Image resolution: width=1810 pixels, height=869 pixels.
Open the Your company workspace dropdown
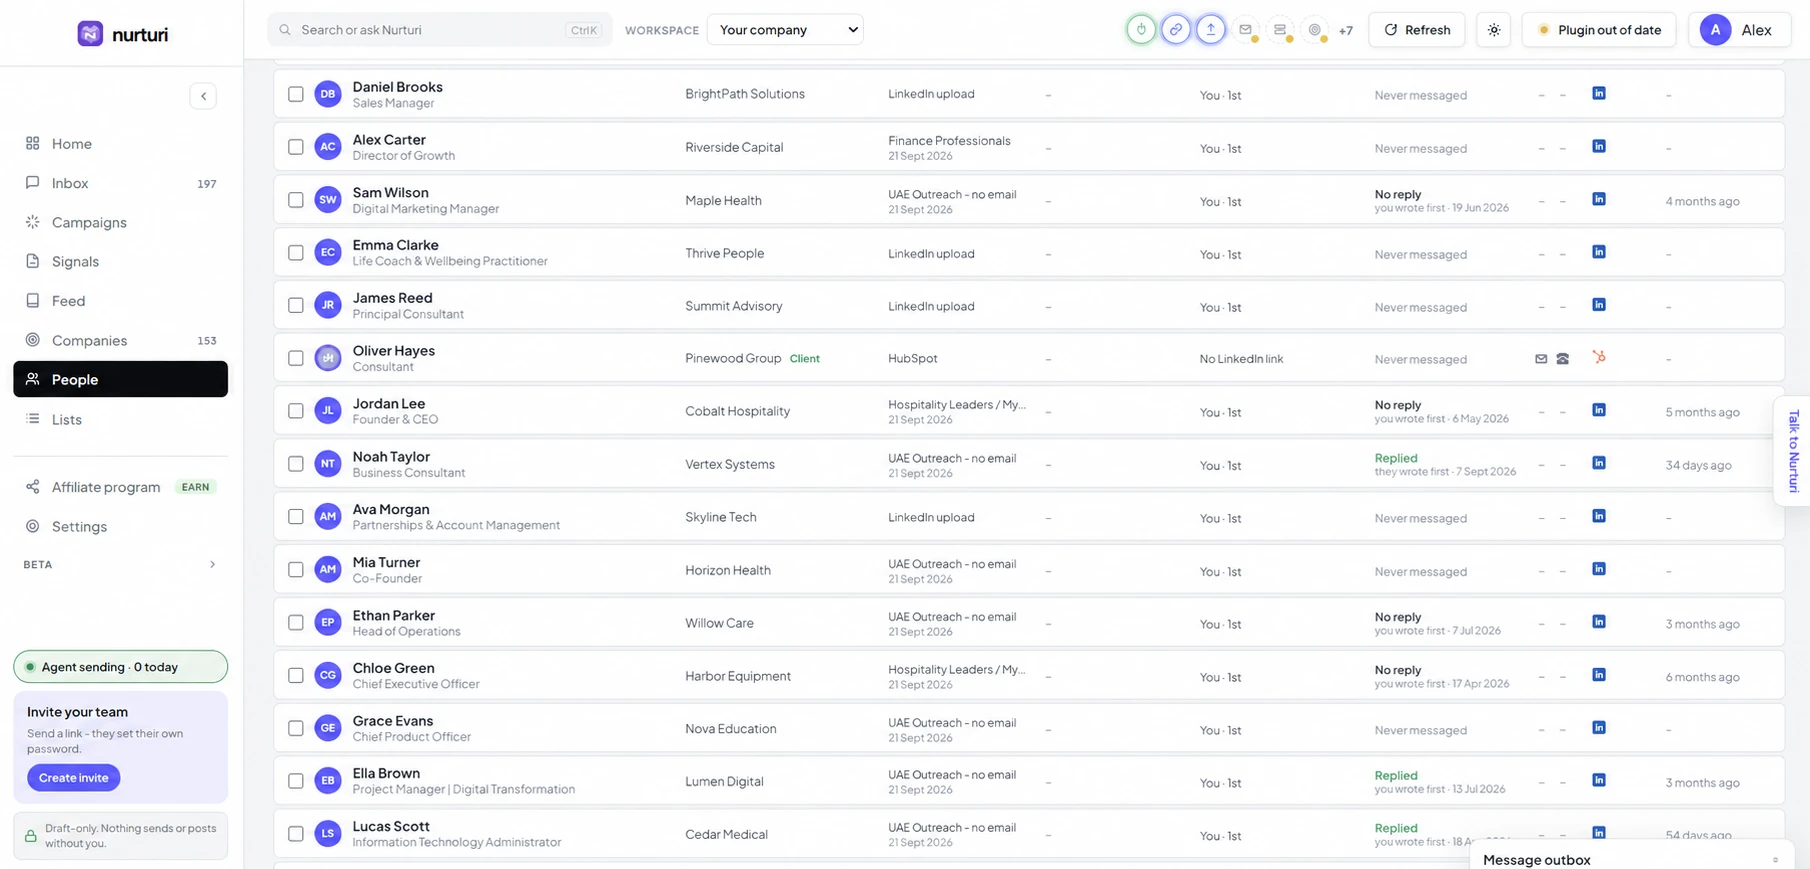point(785,30)
